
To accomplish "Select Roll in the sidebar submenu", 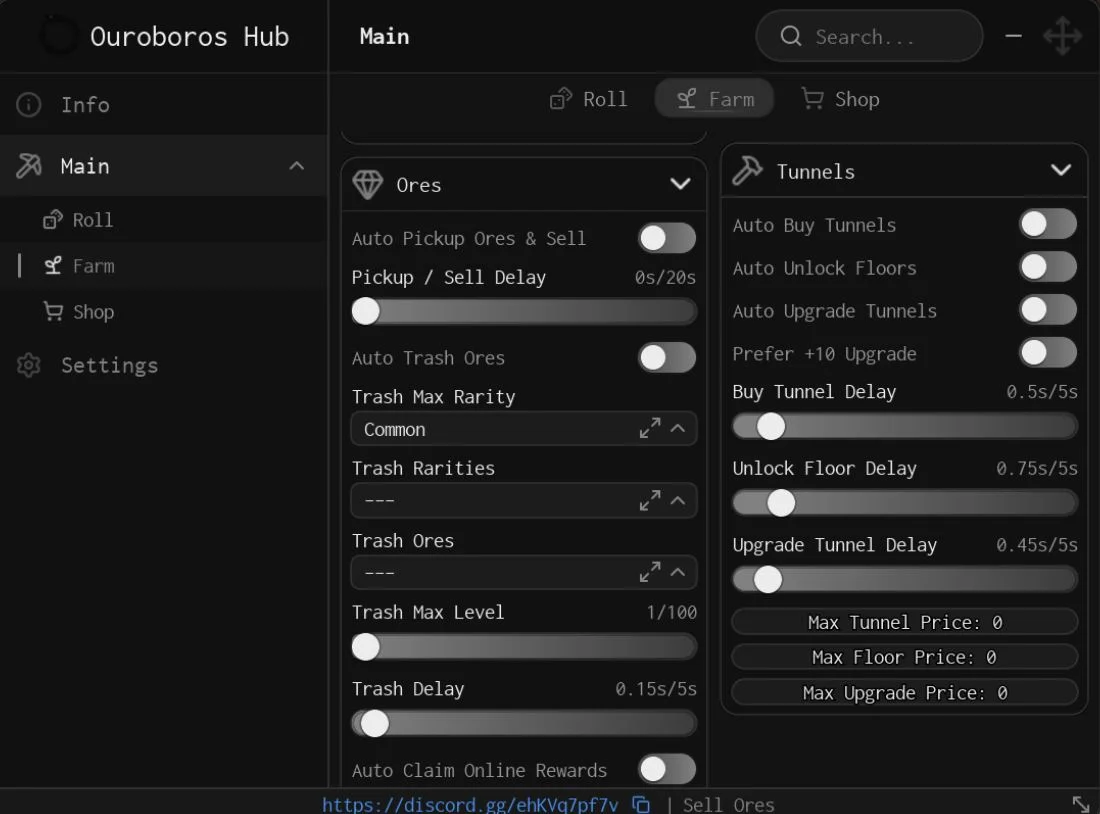I will (x=163, y=220).
